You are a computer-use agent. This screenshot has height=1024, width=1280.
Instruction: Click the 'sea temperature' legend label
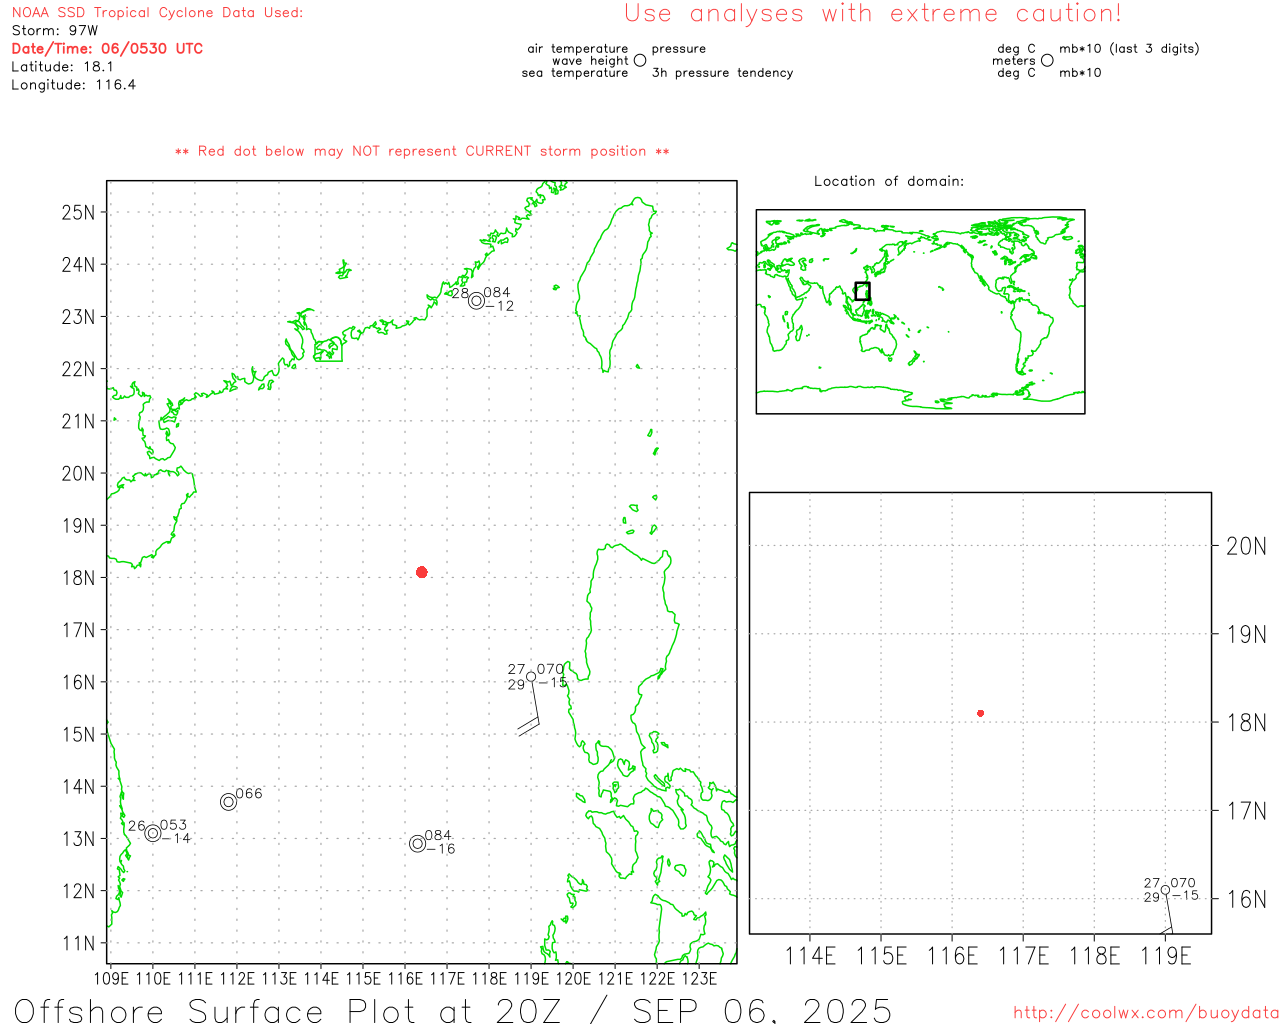coord(575,73)
